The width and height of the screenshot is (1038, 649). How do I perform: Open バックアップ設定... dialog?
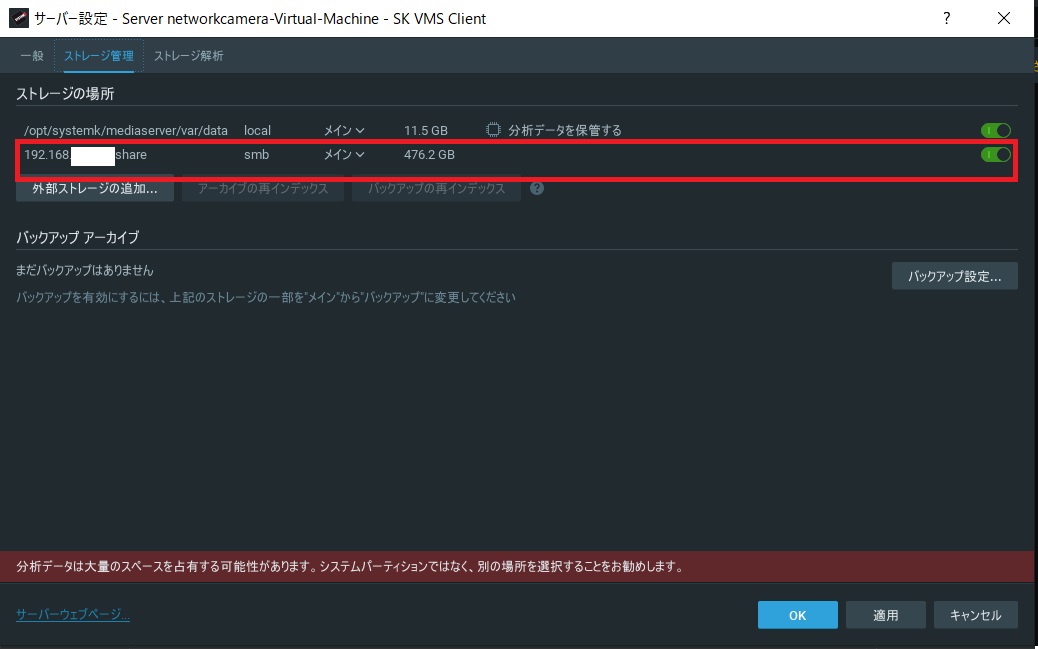[954, 276]
